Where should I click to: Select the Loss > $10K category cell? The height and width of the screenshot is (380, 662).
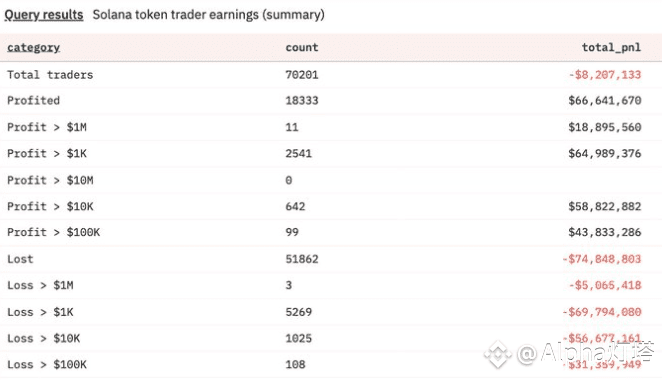click(x=43, y=338)
